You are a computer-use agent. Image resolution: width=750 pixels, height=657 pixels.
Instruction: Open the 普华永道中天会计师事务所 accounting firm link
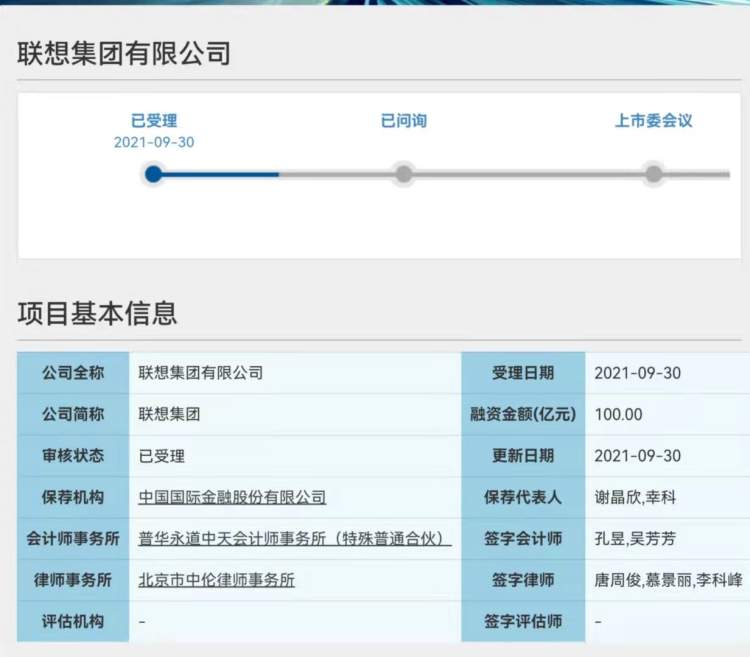(x=295, y=539)
